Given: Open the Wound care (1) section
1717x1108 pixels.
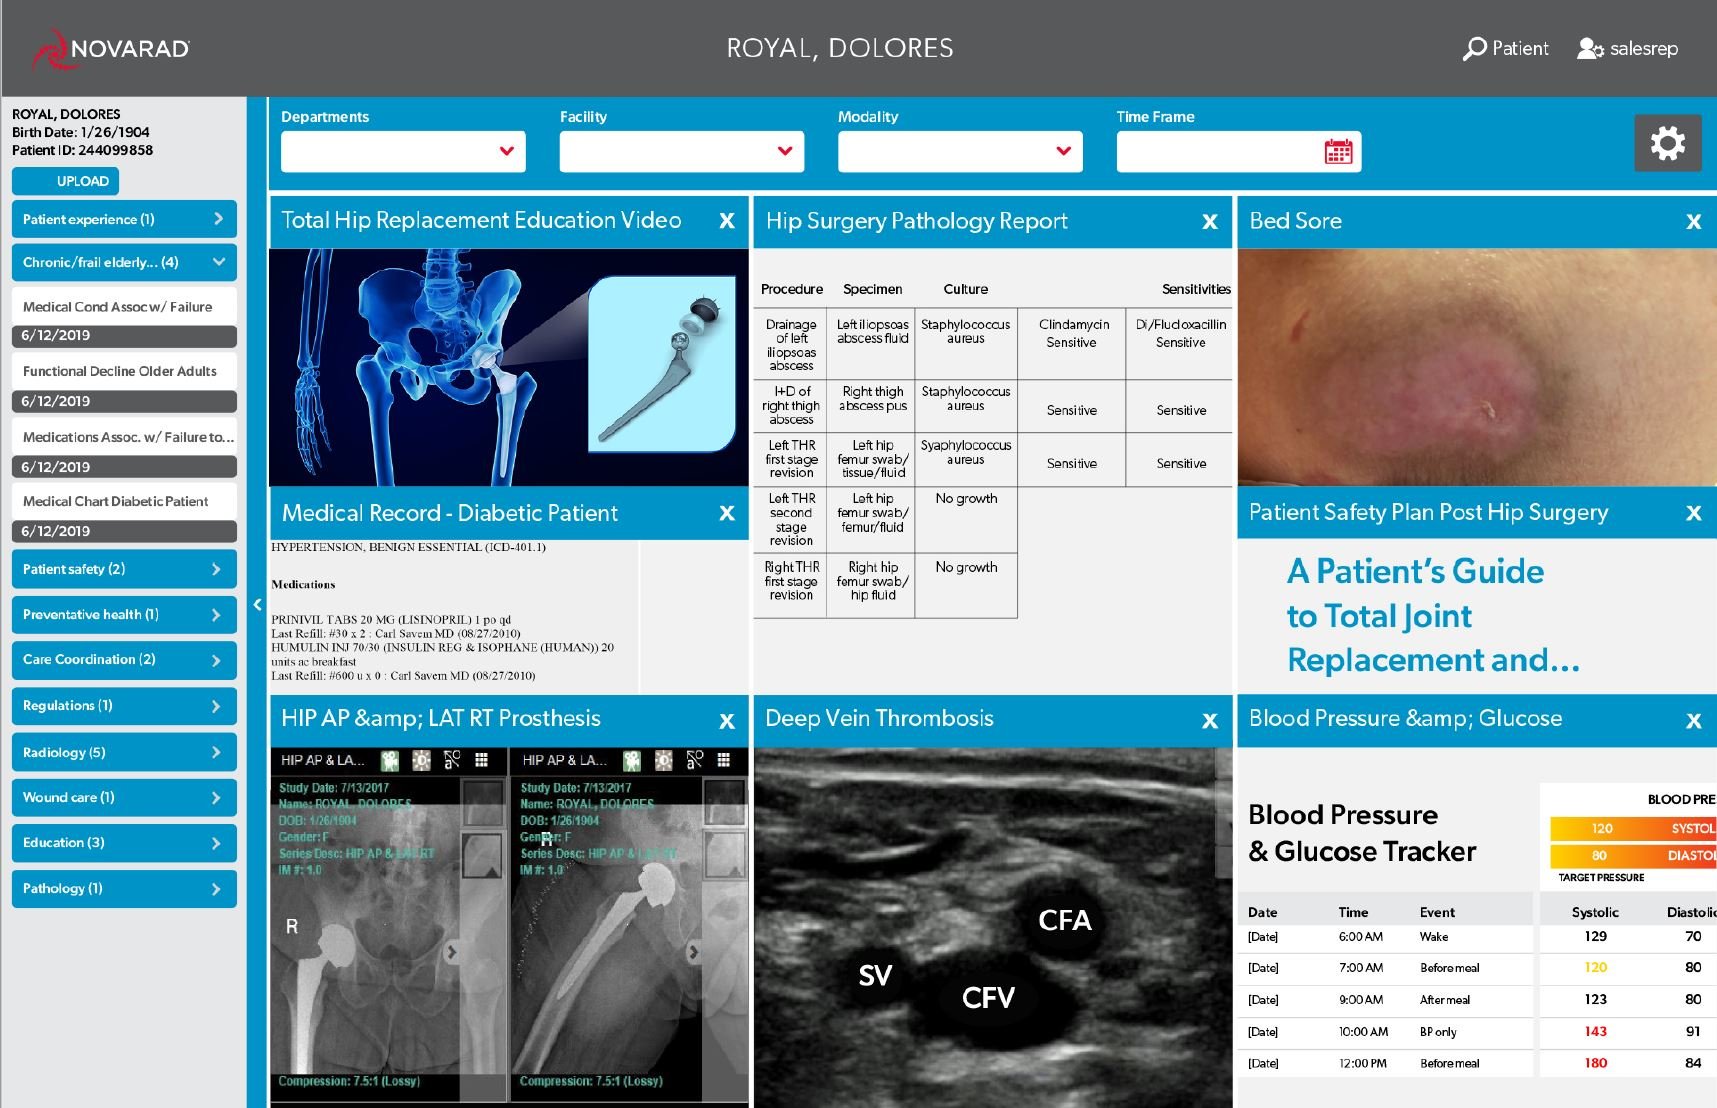Looking at the screenshot, I should click(124, 797).
